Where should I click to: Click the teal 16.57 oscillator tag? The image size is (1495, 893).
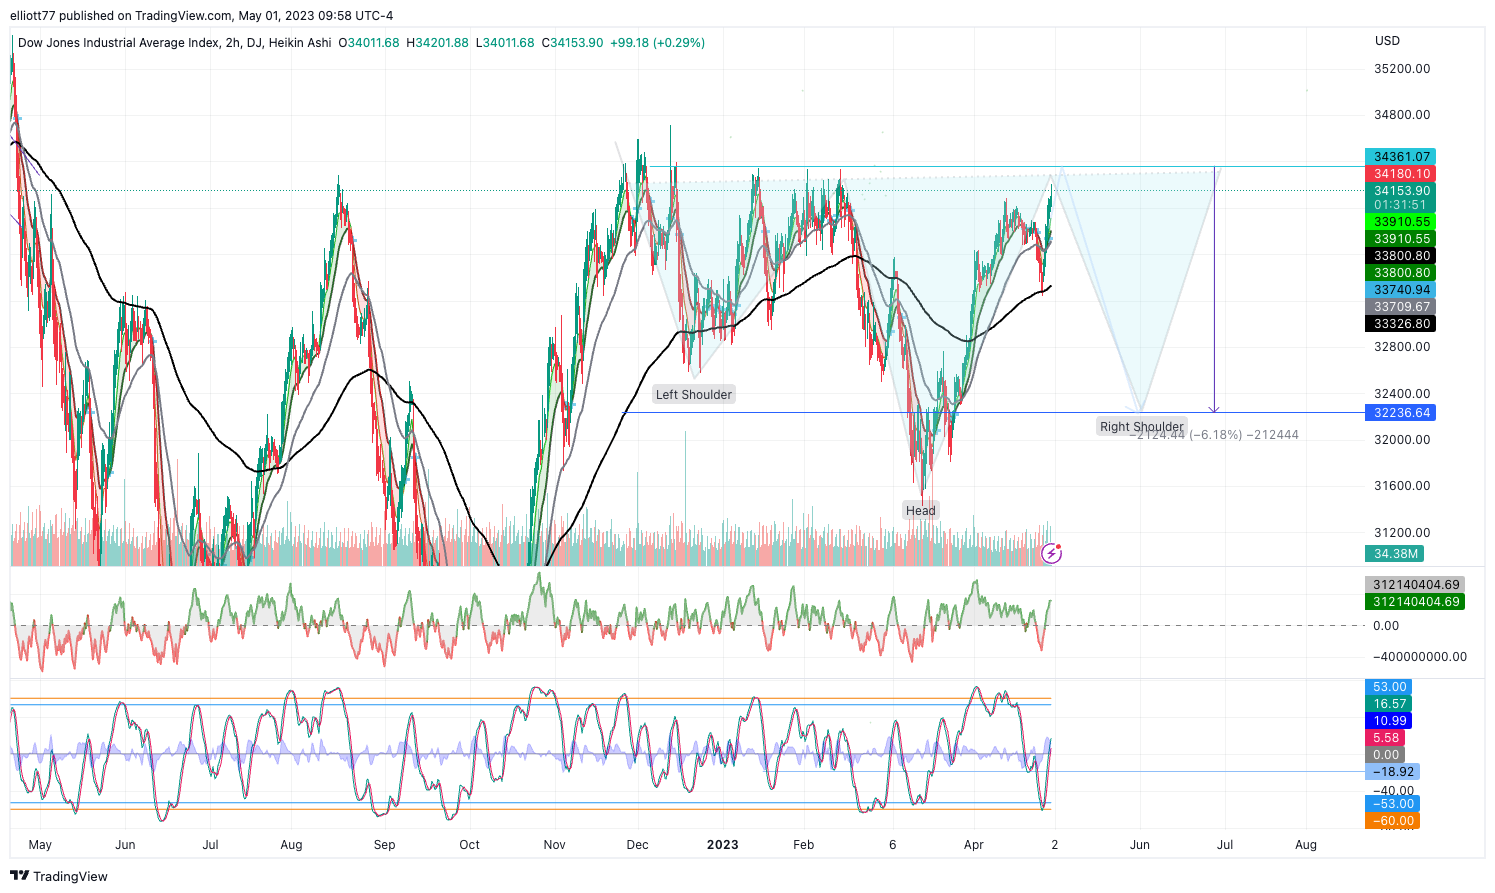tap(1388, 704)
